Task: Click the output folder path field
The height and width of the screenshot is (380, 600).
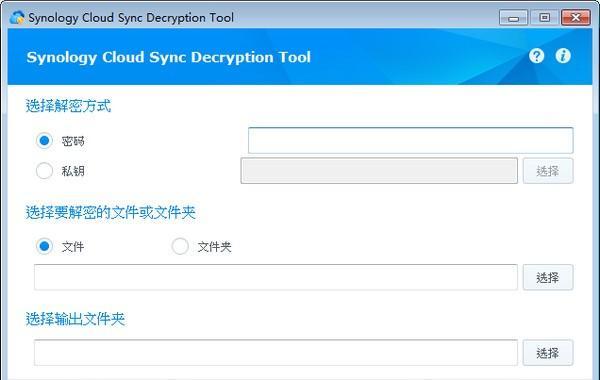Action: click(x=276, y=352)
